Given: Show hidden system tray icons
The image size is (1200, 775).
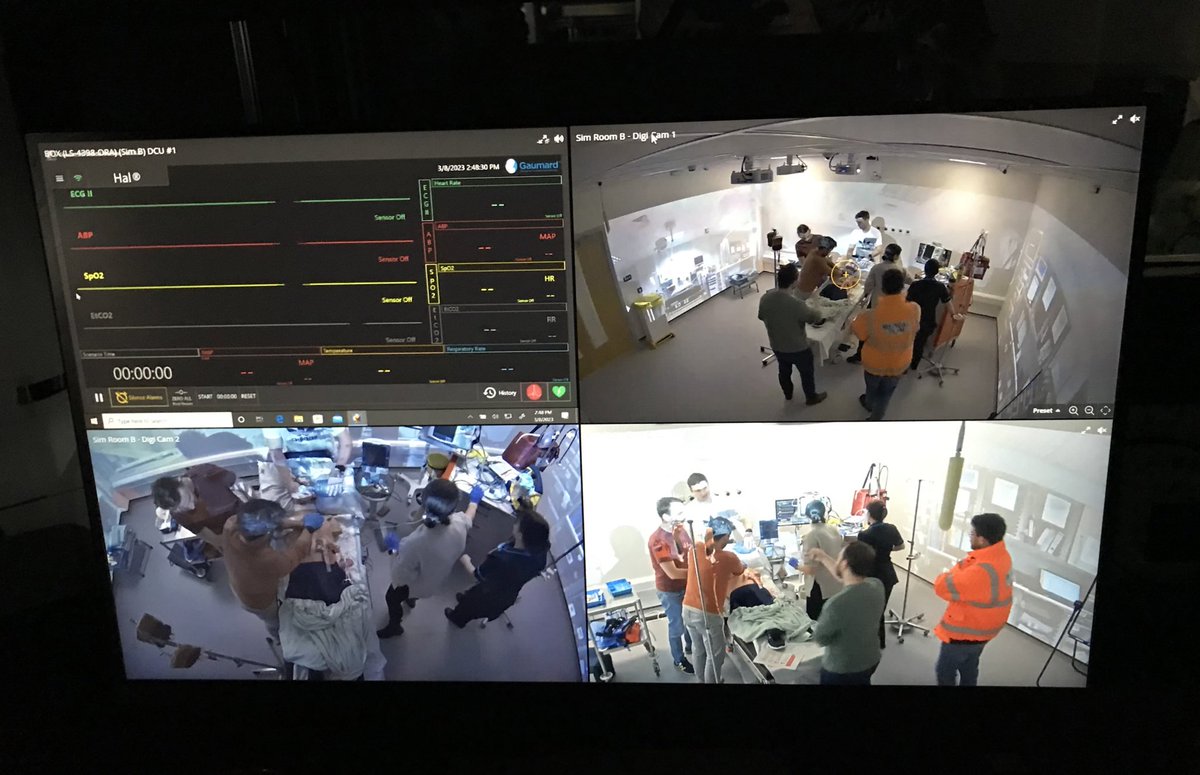Looking at the screenshot, I should pyautogui.click(x=470, y=416).
